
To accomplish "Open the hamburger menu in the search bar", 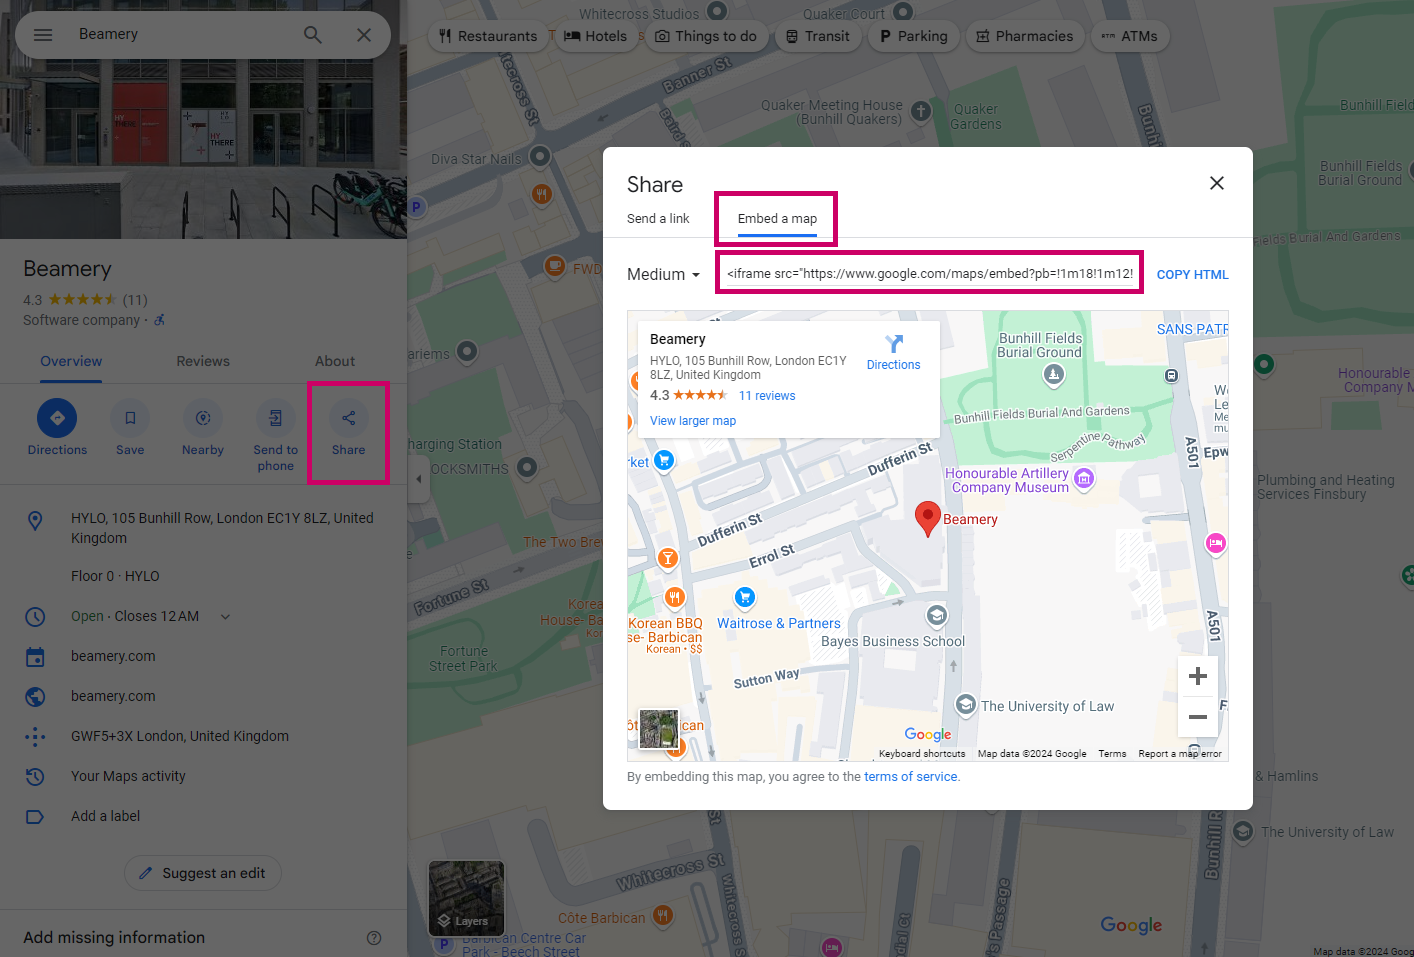I will pos(43,35).
